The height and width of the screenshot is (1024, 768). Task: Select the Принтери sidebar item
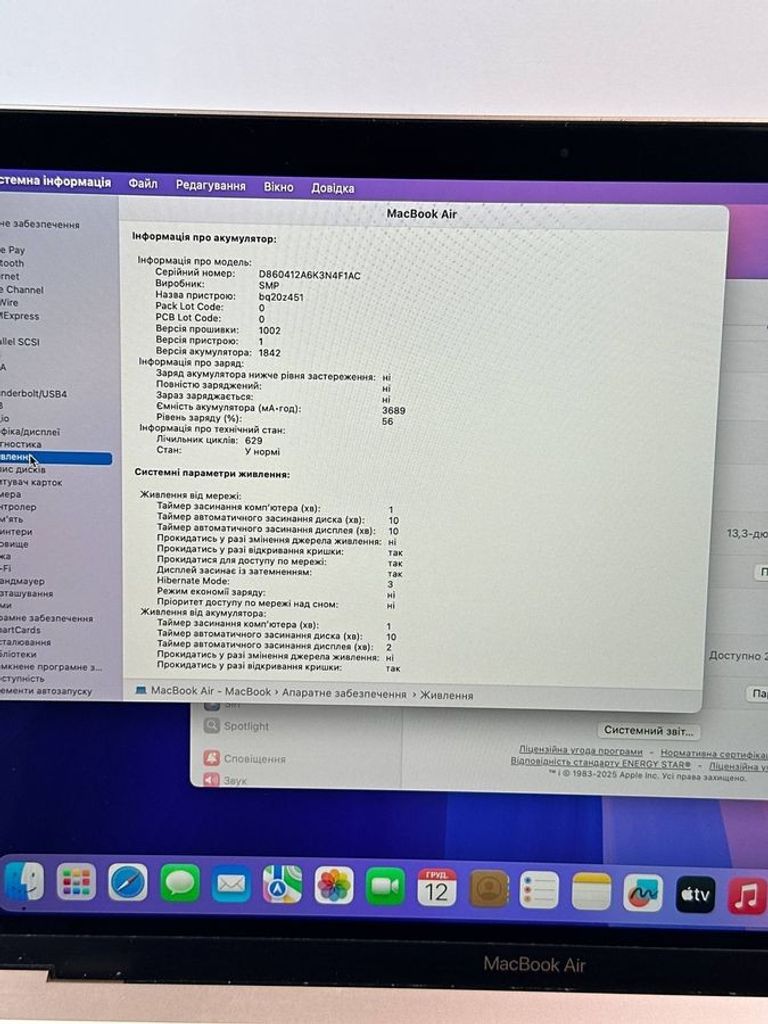(x=16, y=532)
